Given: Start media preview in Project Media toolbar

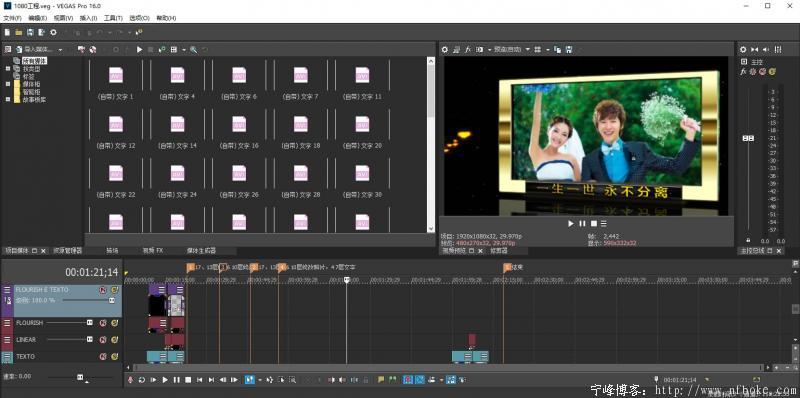Looking at the screenshot, I should coord(139,49).
